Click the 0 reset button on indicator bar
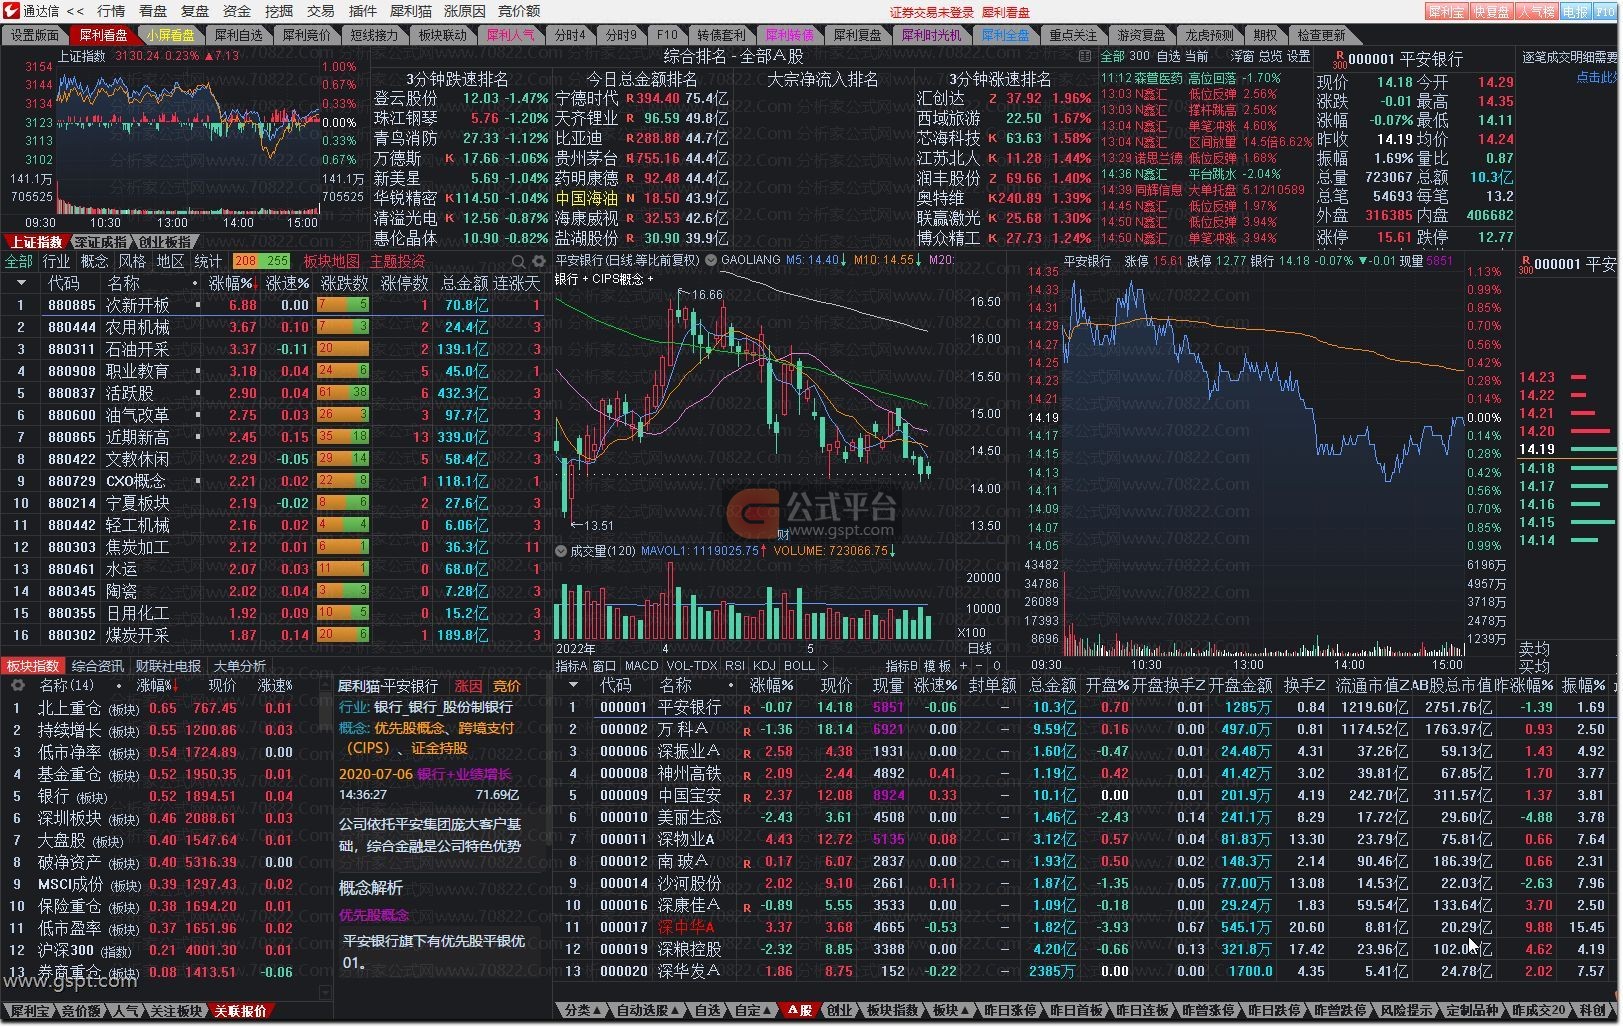This screenshot has height=1027, width=1623. point(997,666)
